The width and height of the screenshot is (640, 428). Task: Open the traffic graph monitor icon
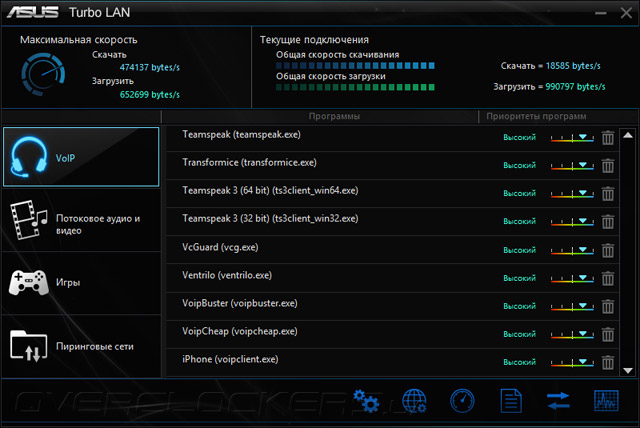click(606, 401)
